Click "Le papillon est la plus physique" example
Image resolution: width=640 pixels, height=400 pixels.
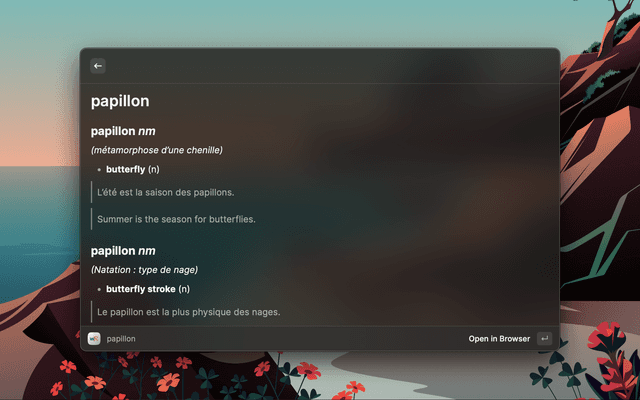point(189,312)
